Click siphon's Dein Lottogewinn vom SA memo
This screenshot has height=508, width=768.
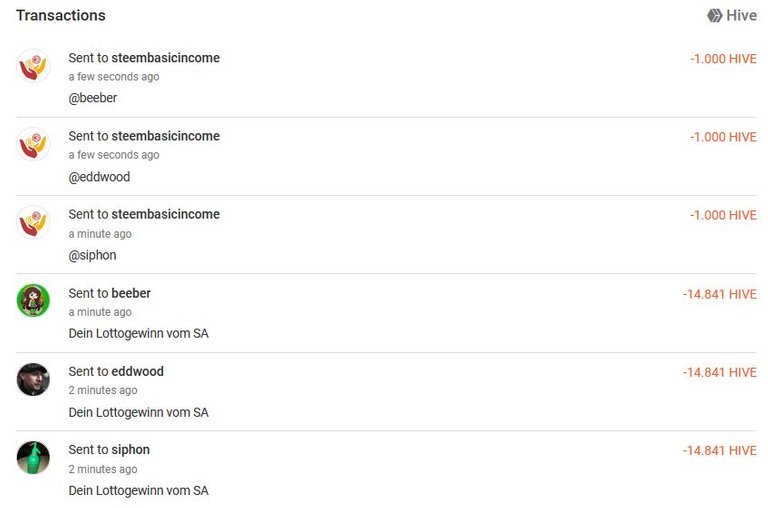point(139,490)
